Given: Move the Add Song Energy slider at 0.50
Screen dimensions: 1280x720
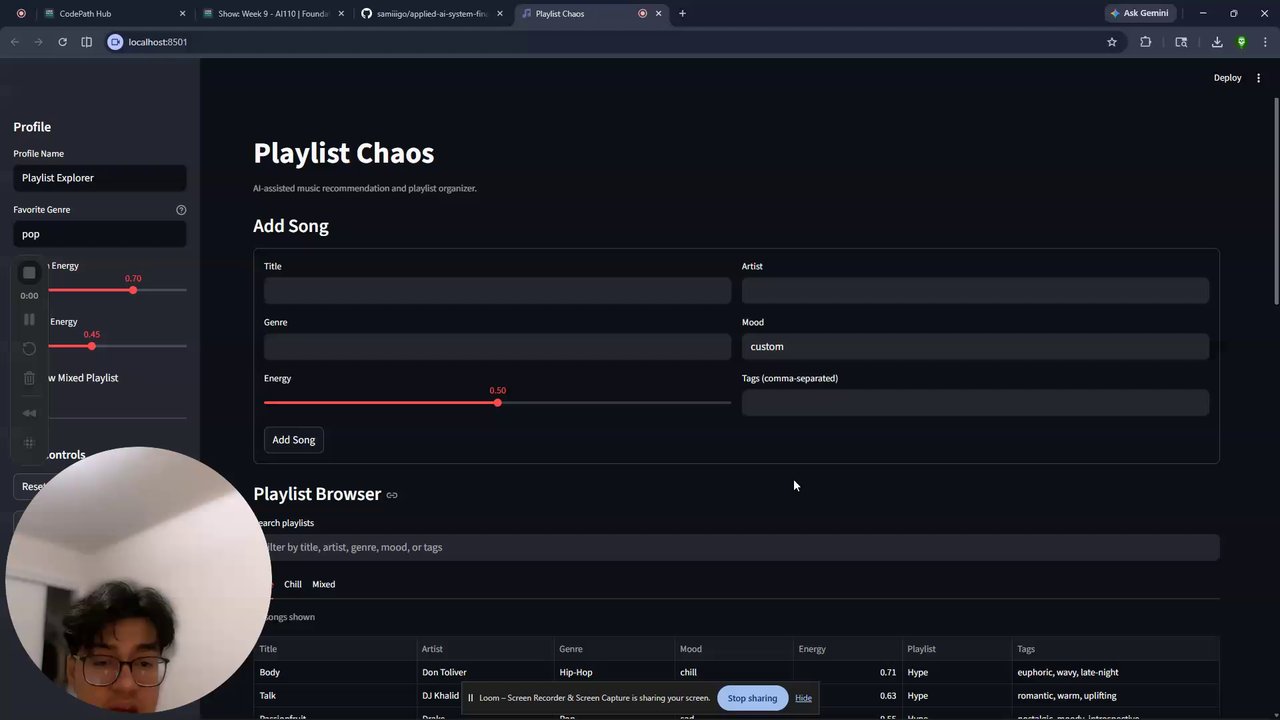Looking at the screenshot, I should coord(497,402).
